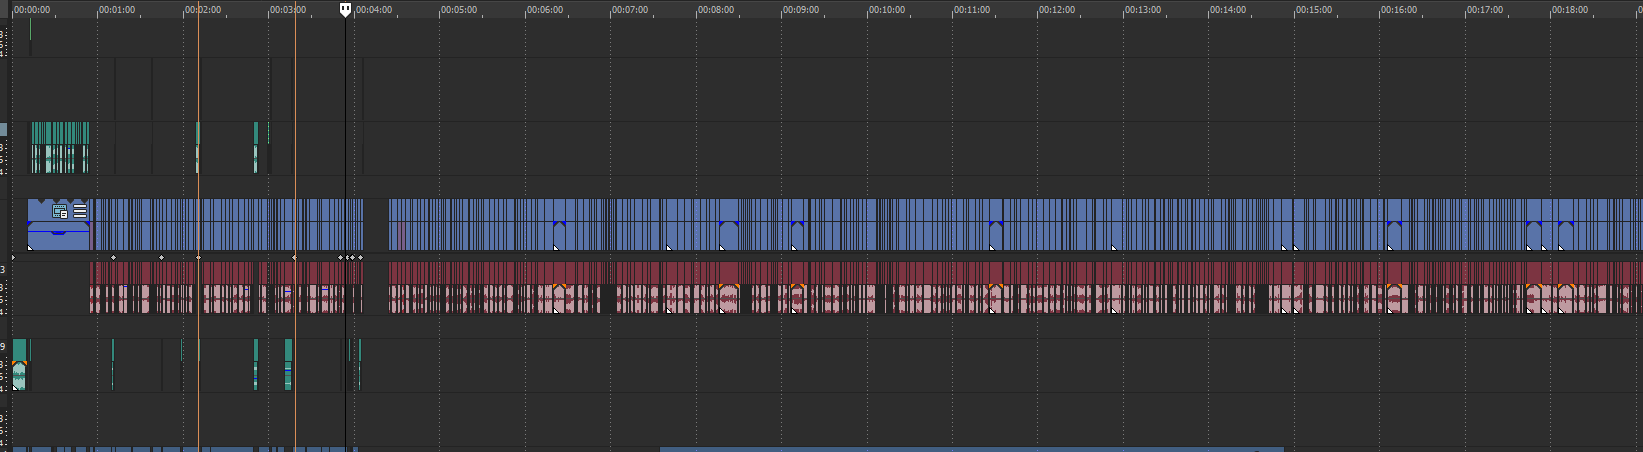Click the playhead handle on the time ruler

pyautogui.click(x=346, y=10)
